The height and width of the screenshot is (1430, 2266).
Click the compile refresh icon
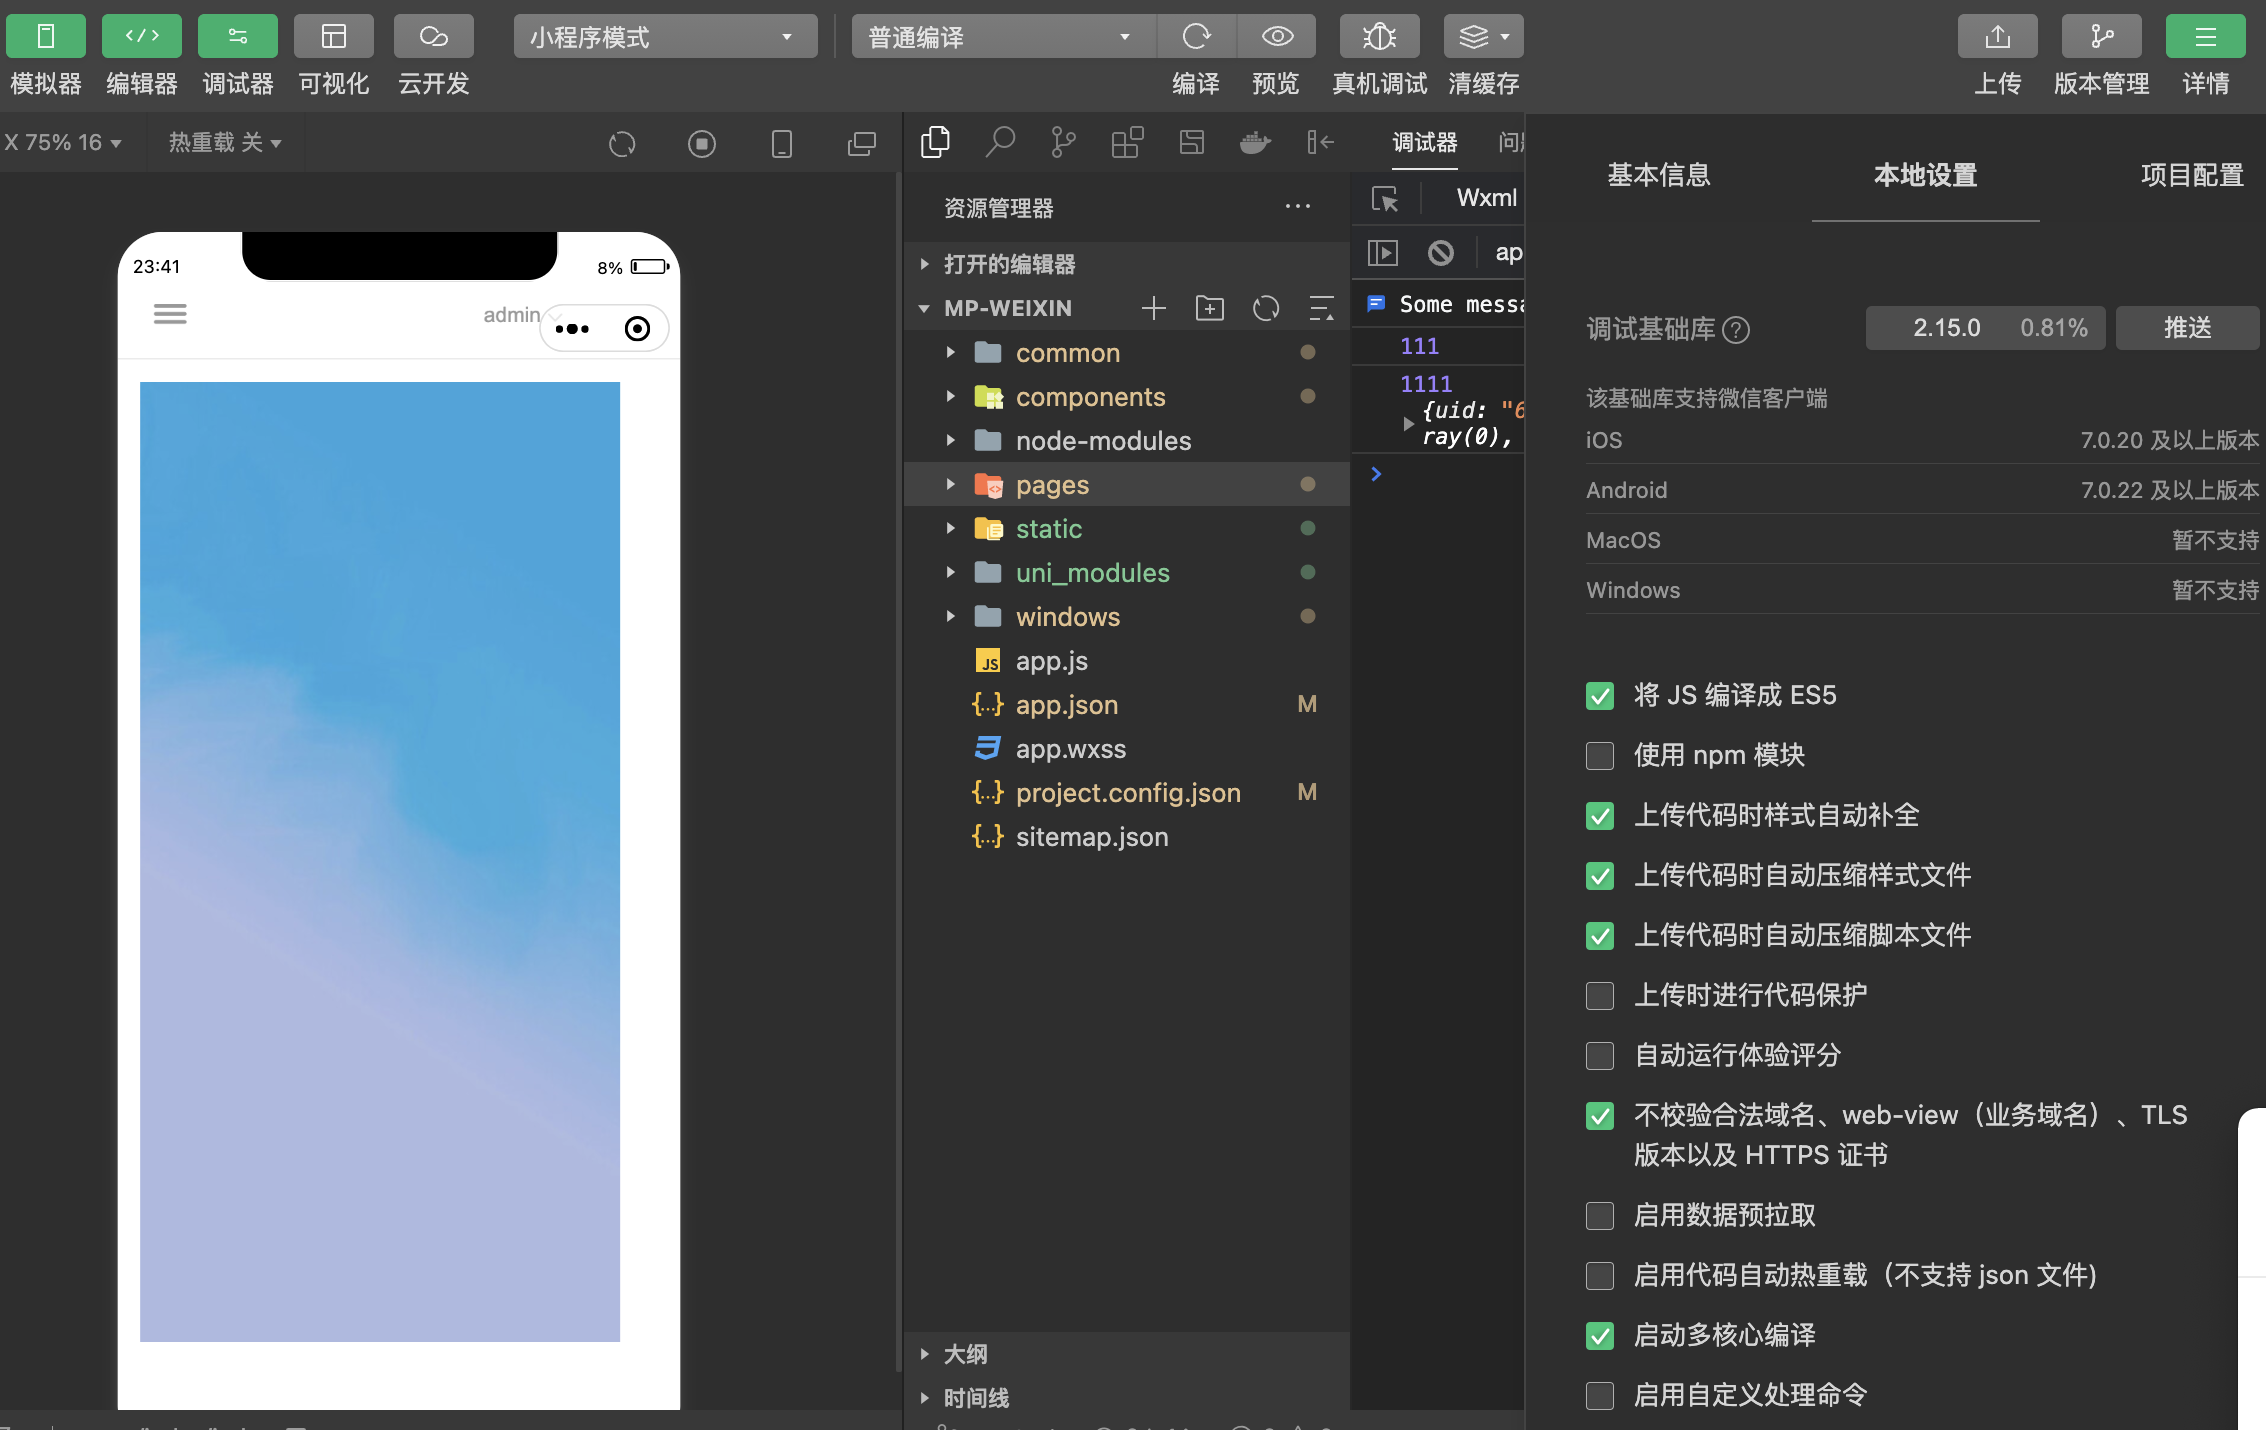click(1196, 37)
